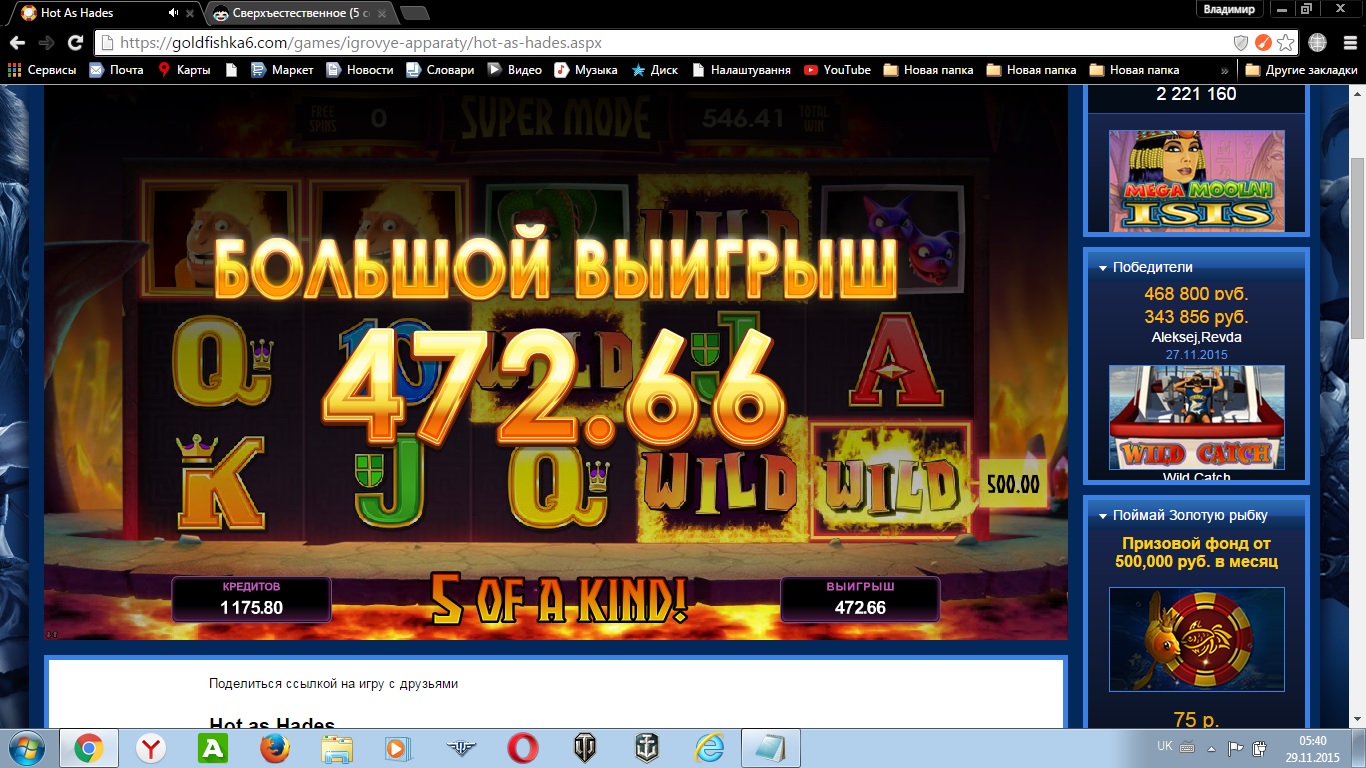Screen dimensions: 1366x768
Task: Launch Yandex browser from taskbar
Action: coord(151,748)
